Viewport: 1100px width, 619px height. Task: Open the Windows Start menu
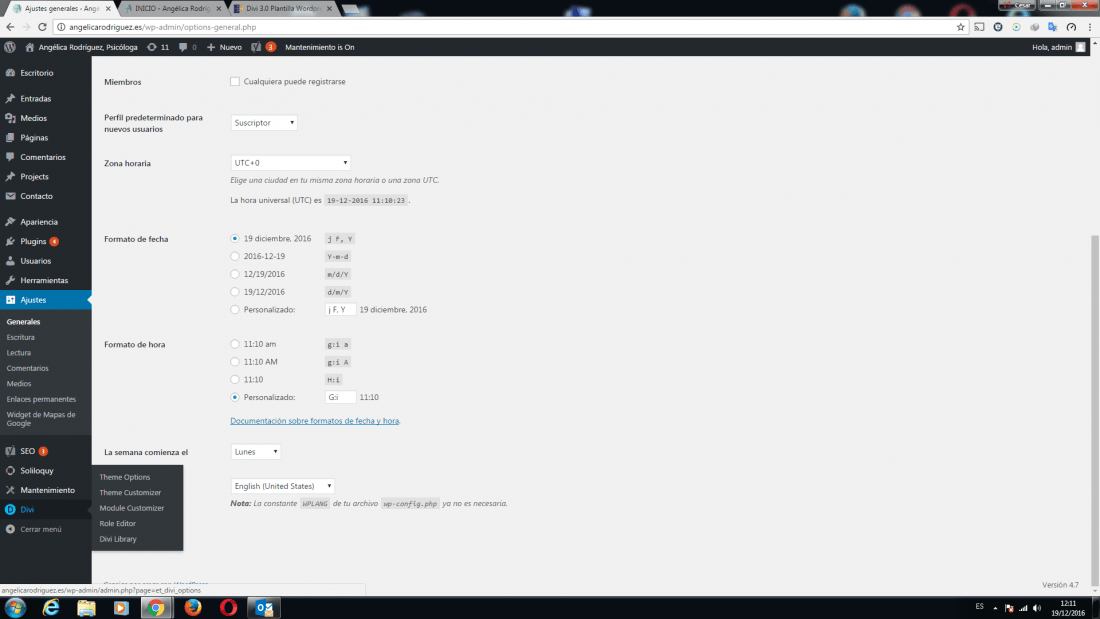(x=15, y=608)
